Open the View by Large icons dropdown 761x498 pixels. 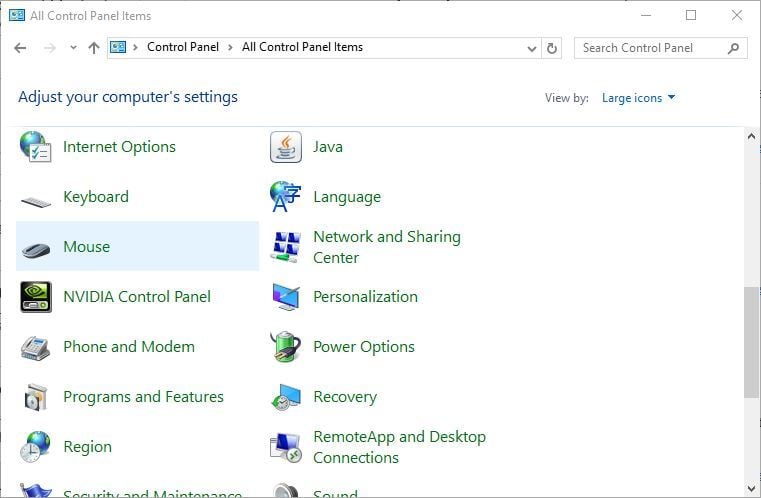point(638,98)
